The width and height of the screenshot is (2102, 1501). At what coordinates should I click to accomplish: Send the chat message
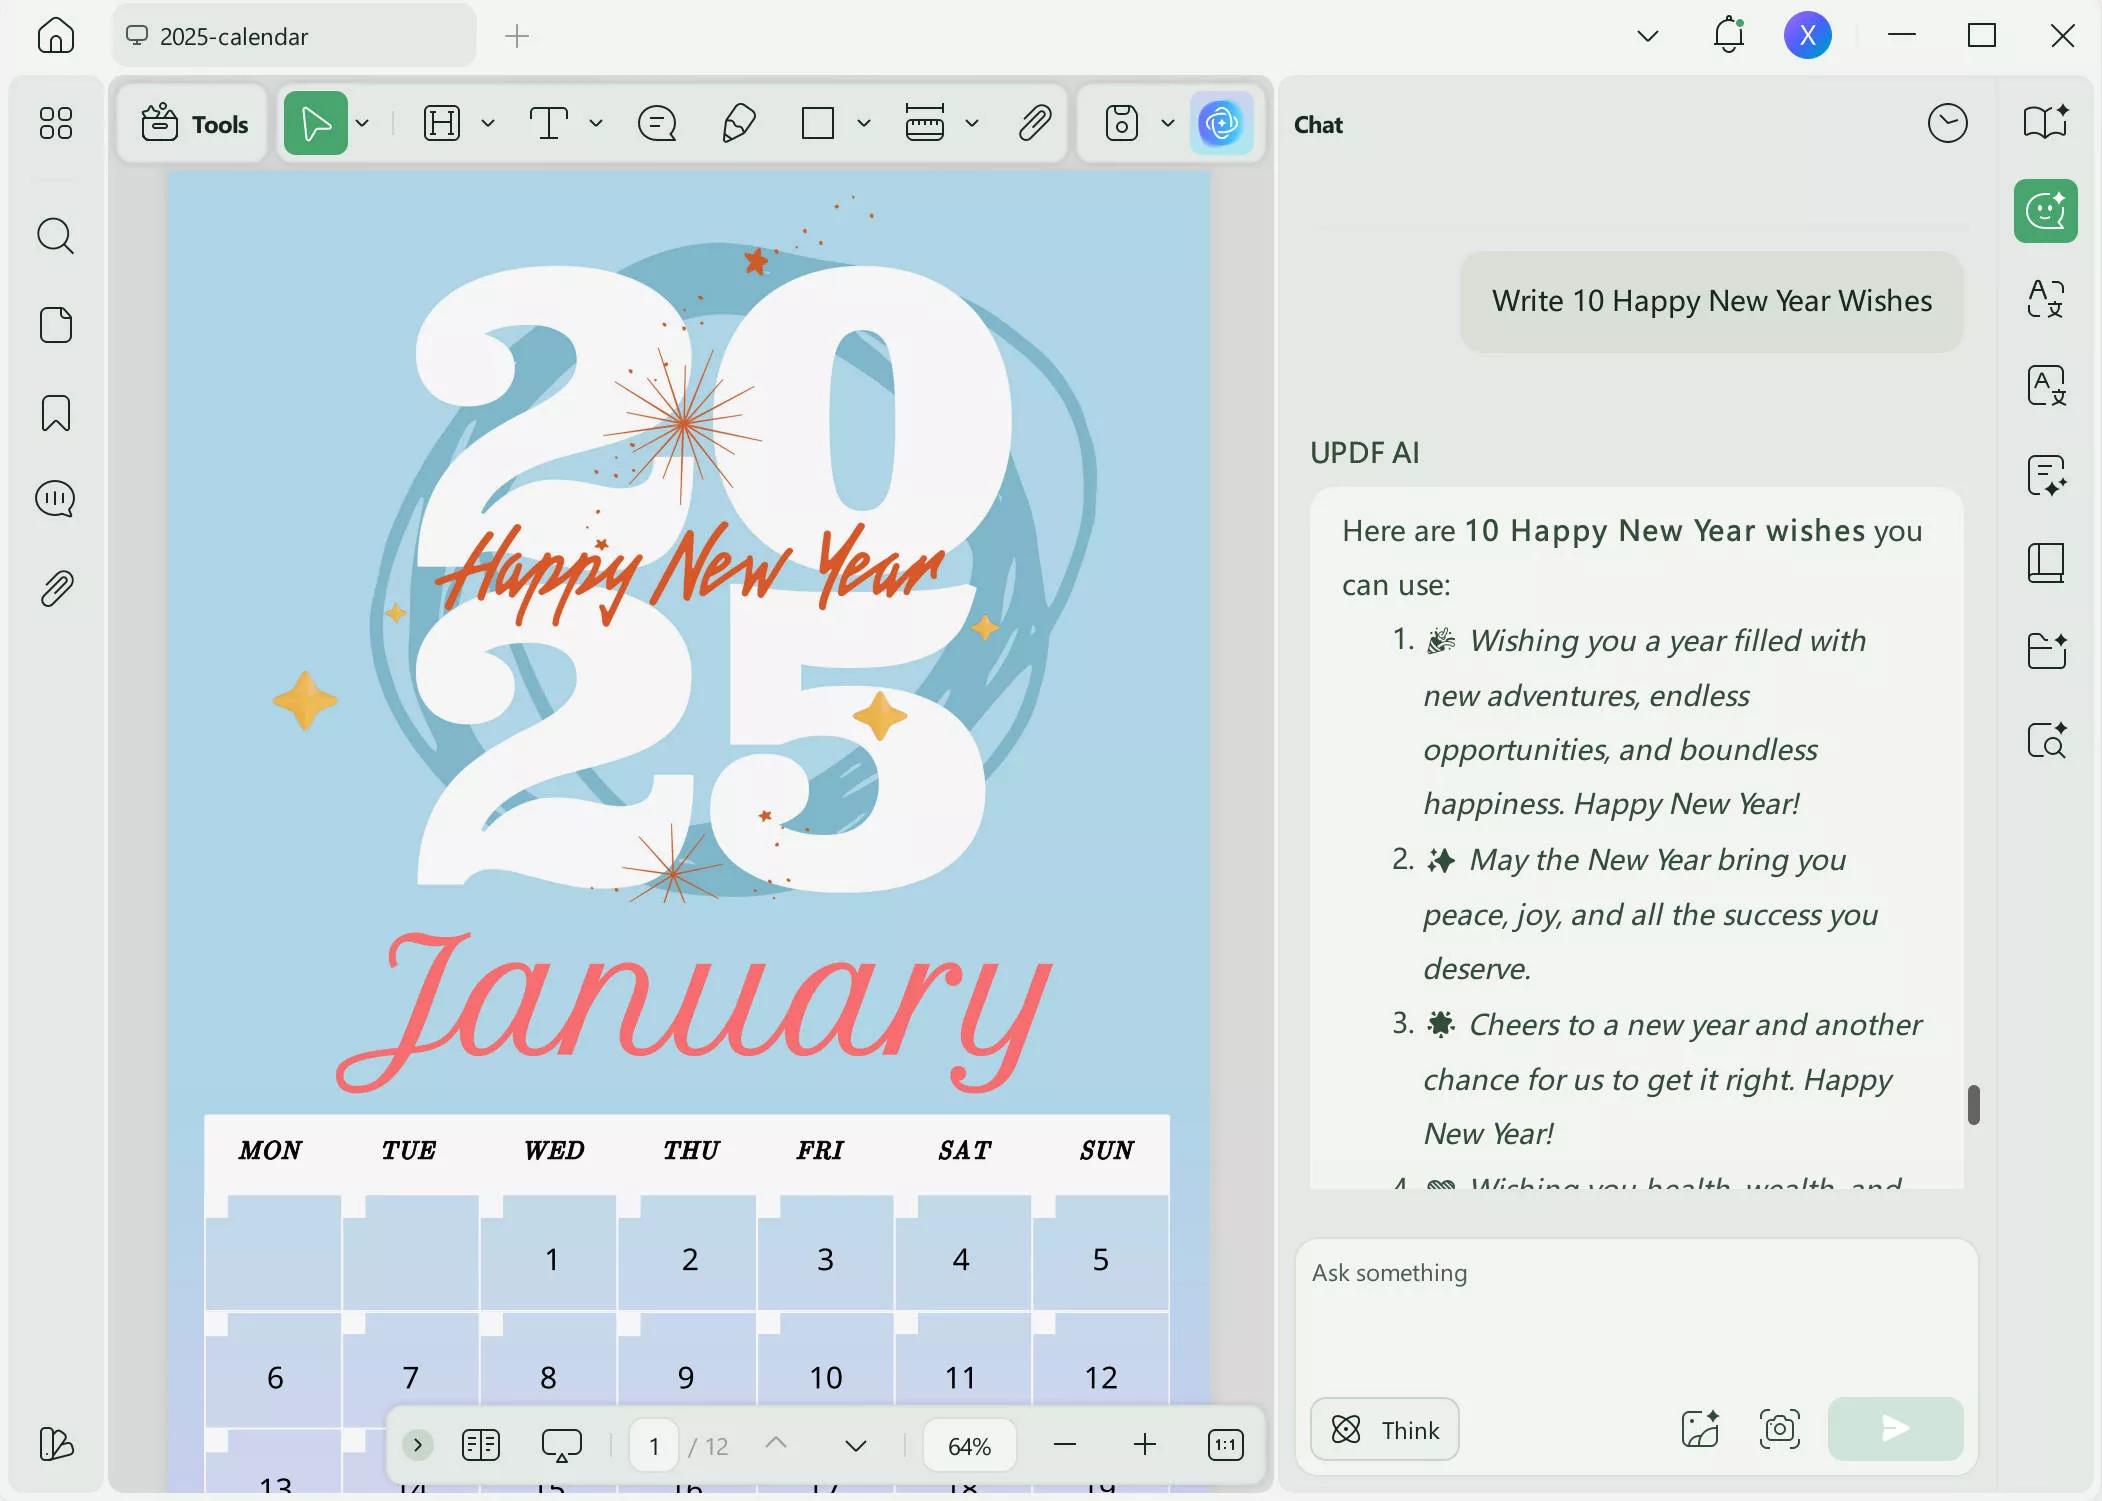tap(1894, 1429)
